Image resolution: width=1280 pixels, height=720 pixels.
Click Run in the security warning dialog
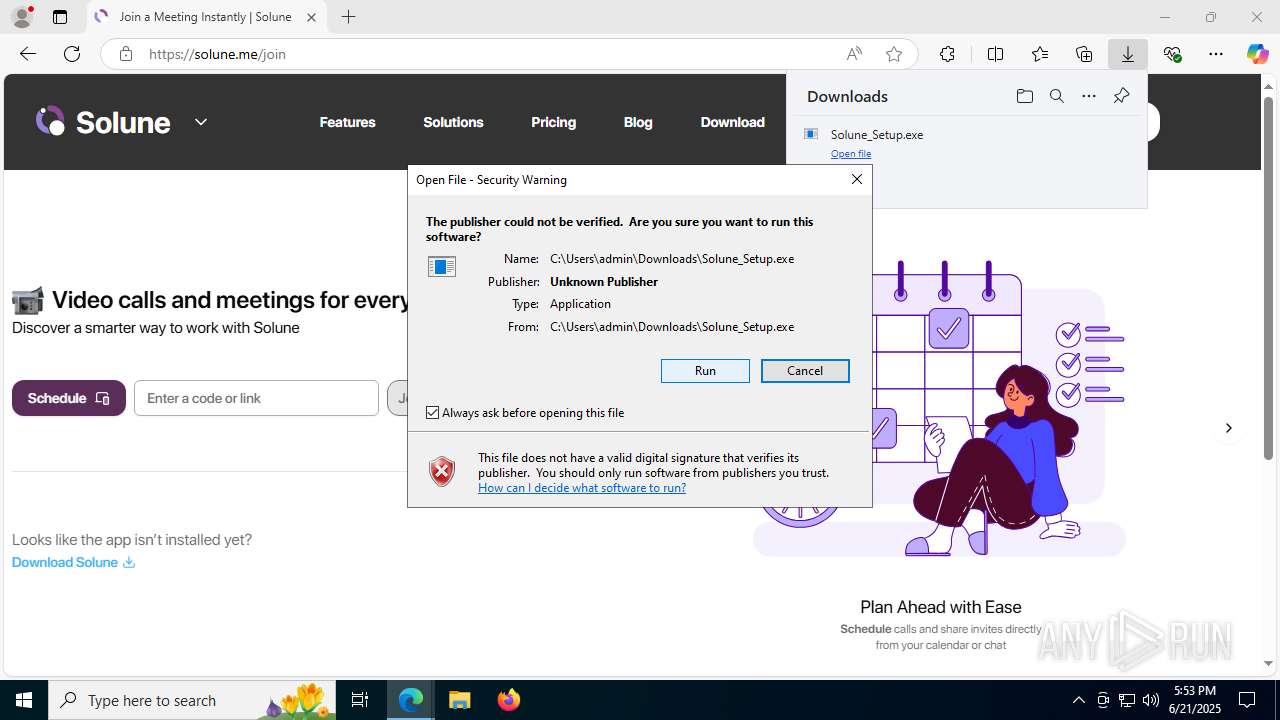[705, 371]
